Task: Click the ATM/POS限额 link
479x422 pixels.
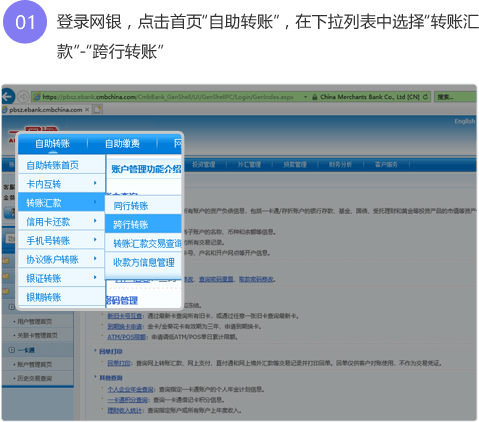Action: [126, 337]
